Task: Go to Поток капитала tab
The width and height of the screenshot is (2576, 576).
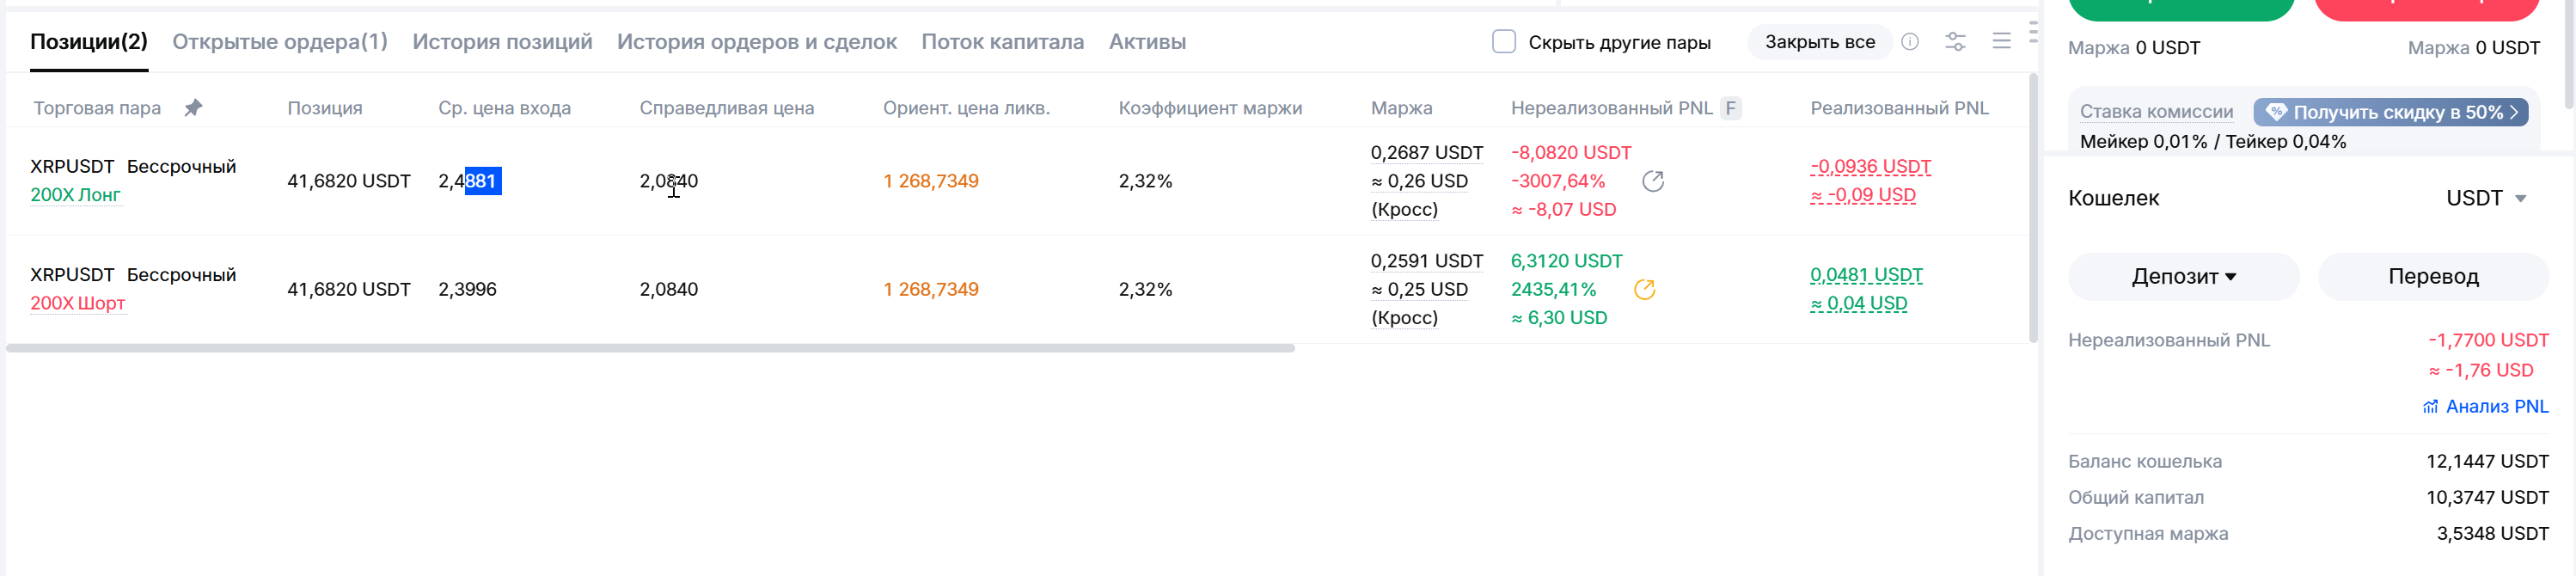Action: point(1002,42)
